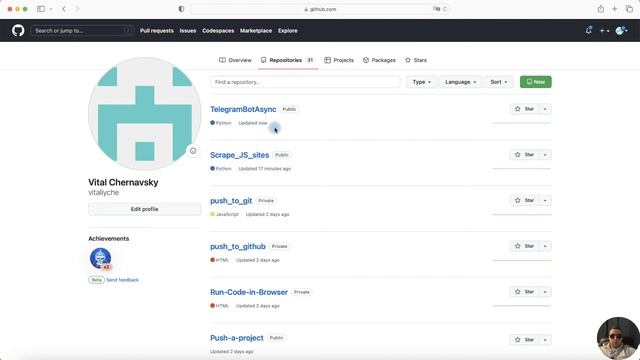Open the GitHub logo home link
Screen dimensions: 640x360
coord(18,31)
